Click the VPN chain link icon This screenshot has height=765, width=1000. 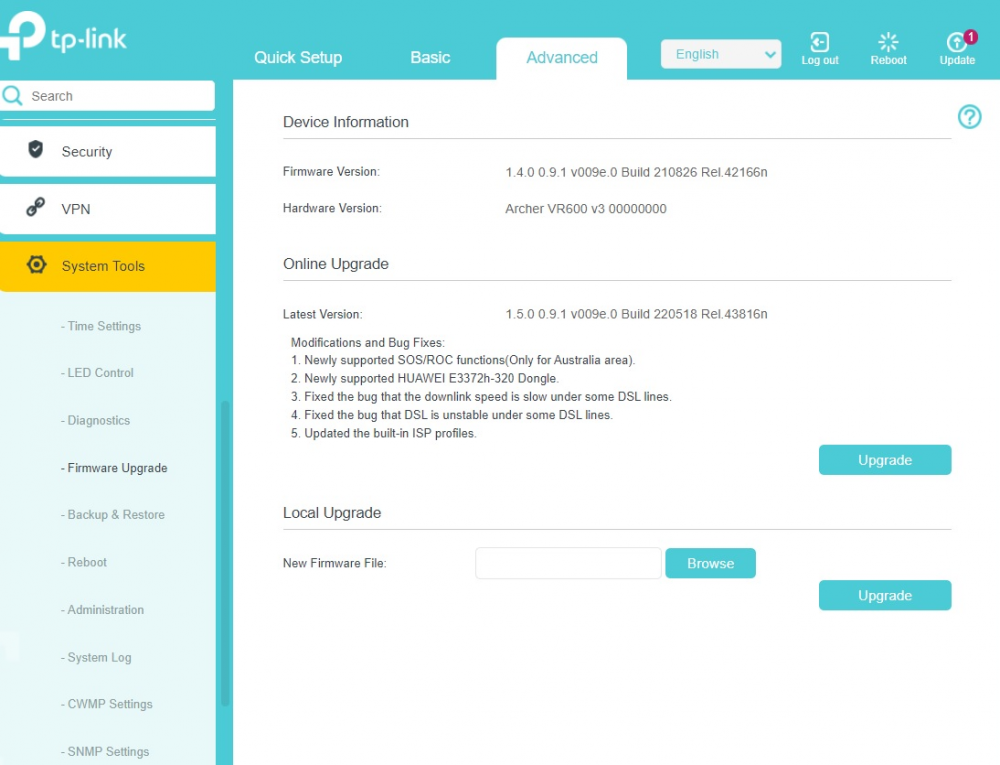click(x=36, y=208)
